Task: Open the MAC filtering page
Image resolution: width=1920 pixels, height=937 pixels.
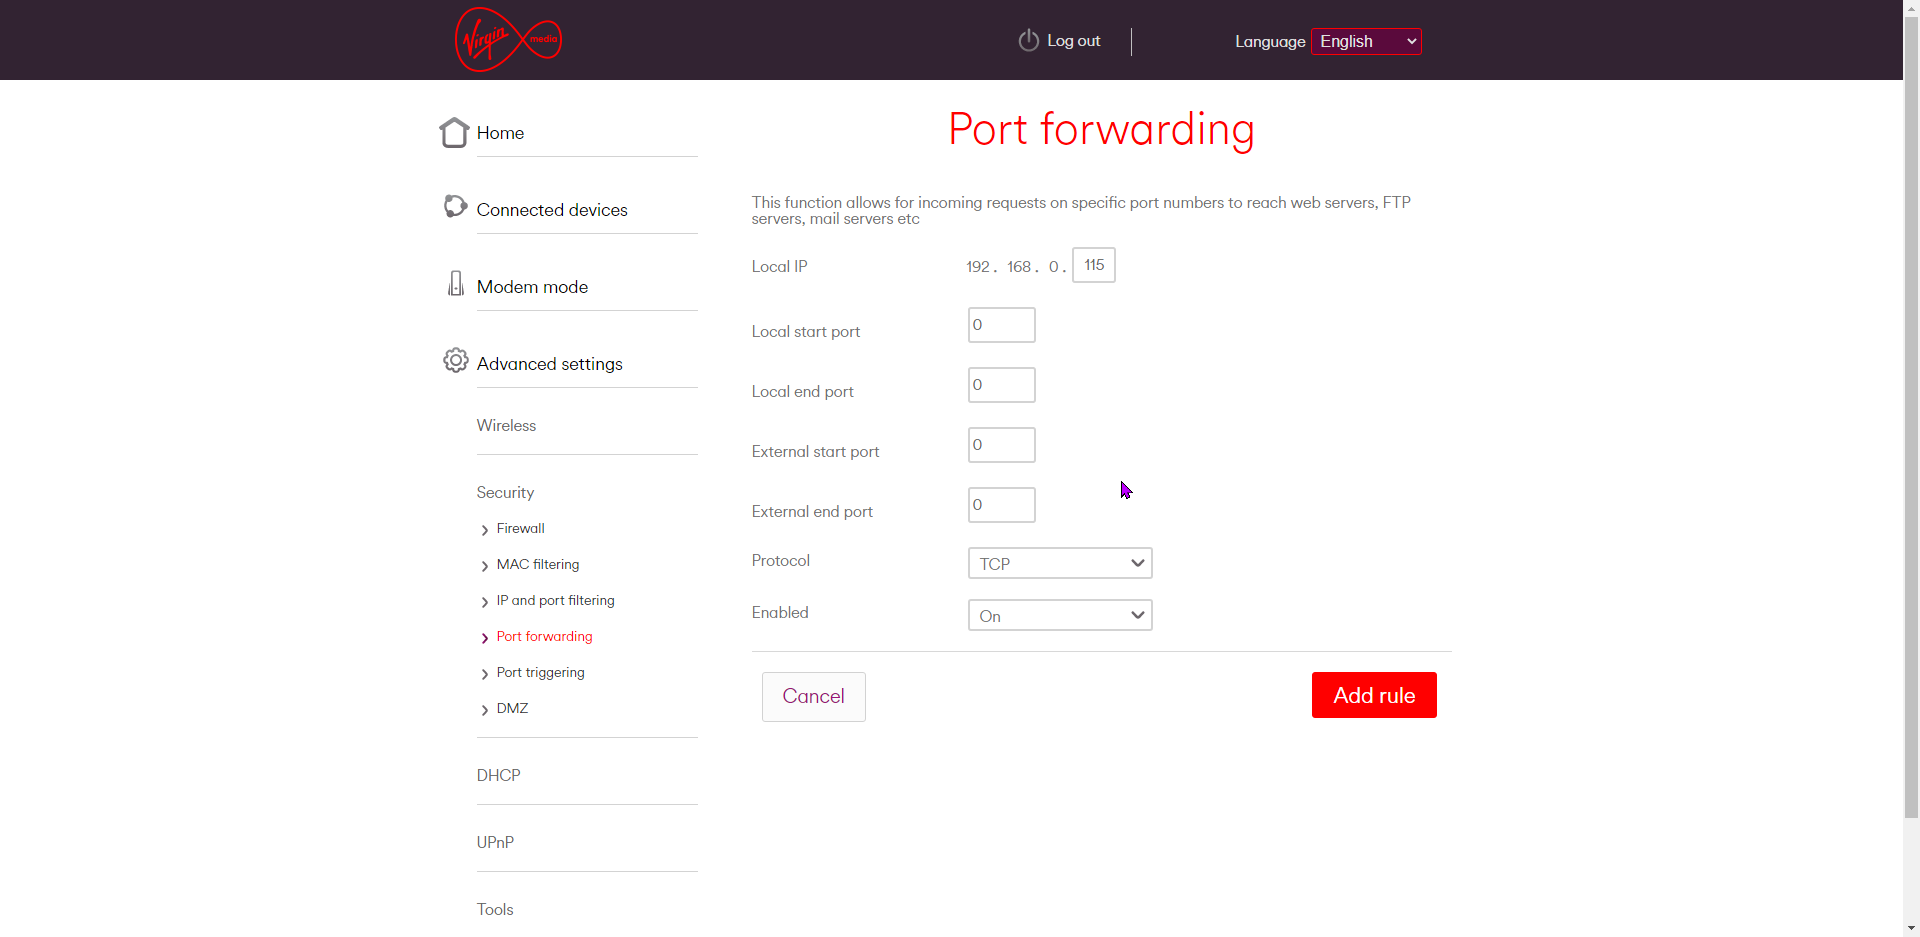Action: point(538,564)
